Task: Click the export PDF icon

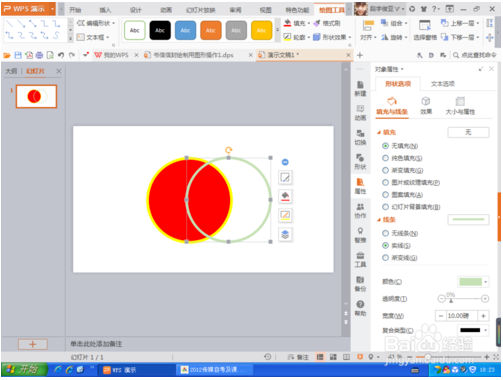Action: 29,55
